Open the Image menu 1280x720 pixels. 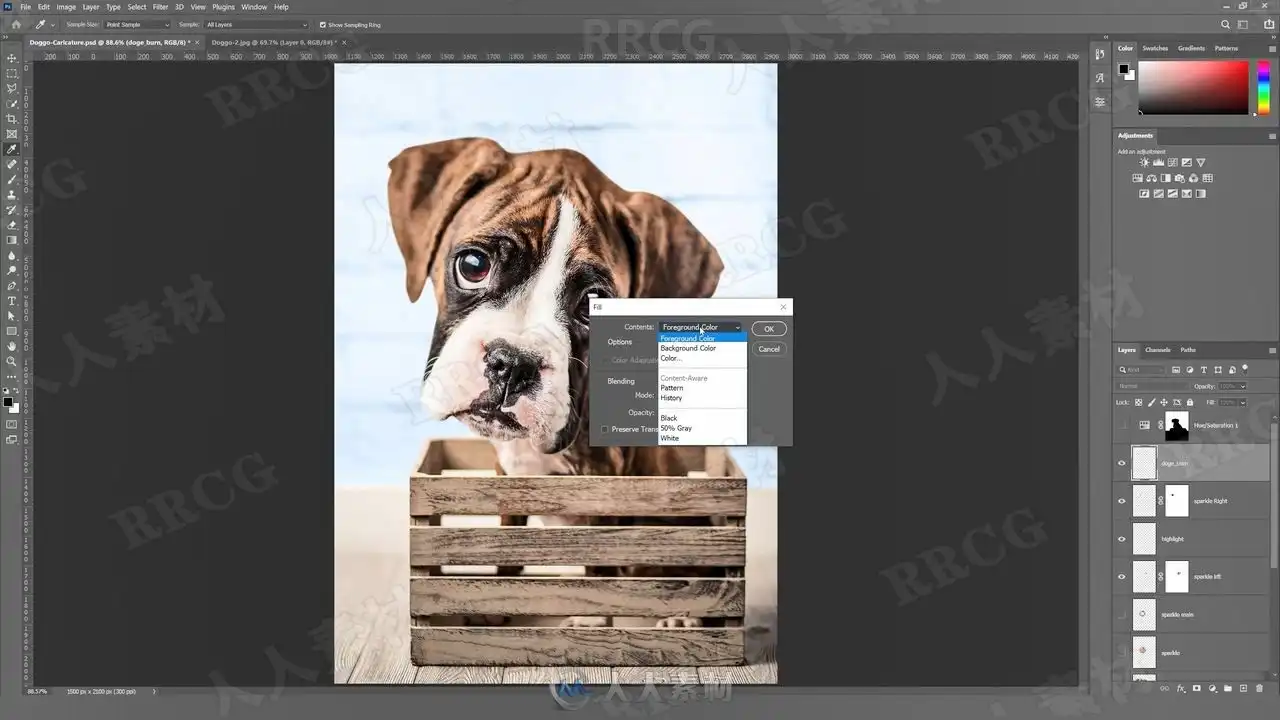click(x=66, y=7)
